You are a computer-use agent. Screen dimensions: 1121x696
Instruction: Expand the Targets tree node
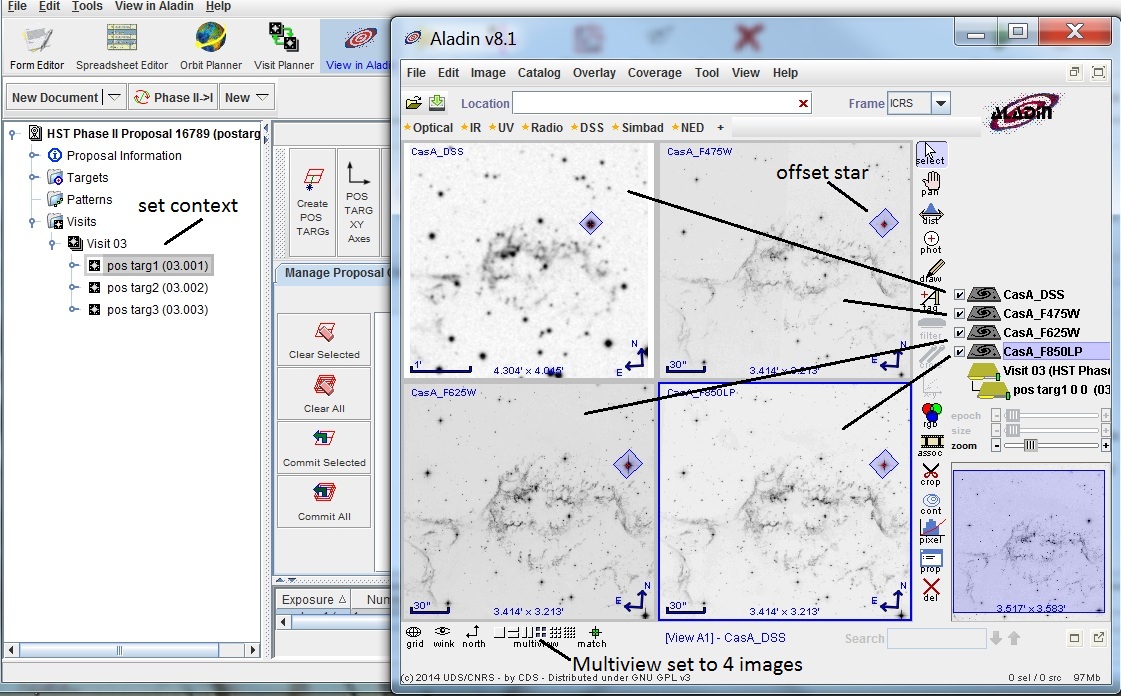pyautogui.click(x=34, y=177)
